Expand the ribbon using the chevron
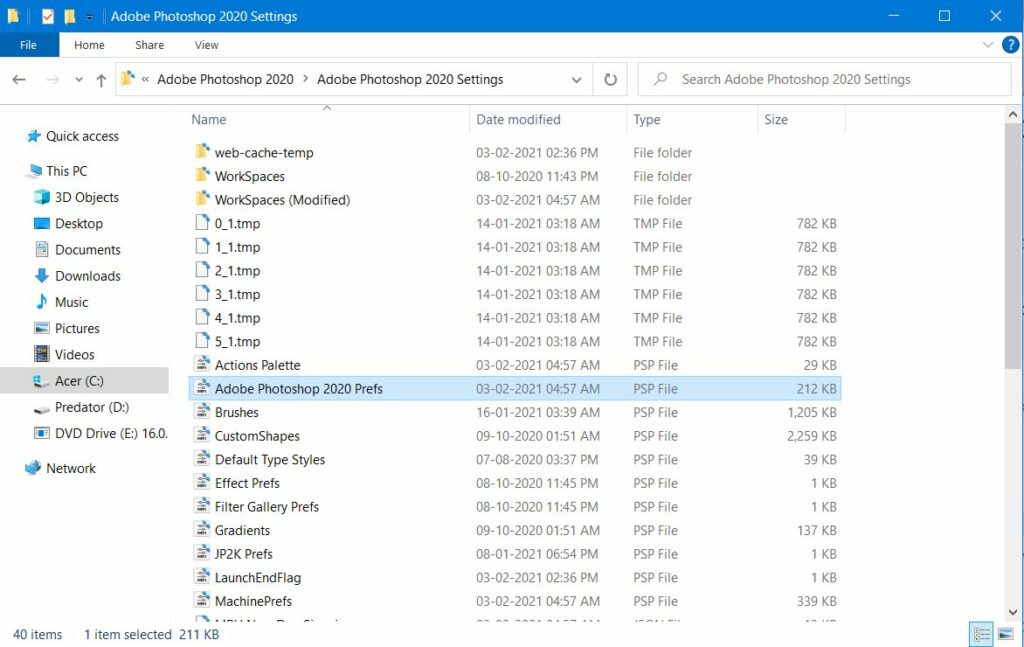Screen dimensions: 1024x647 click(x=985, y=44)
